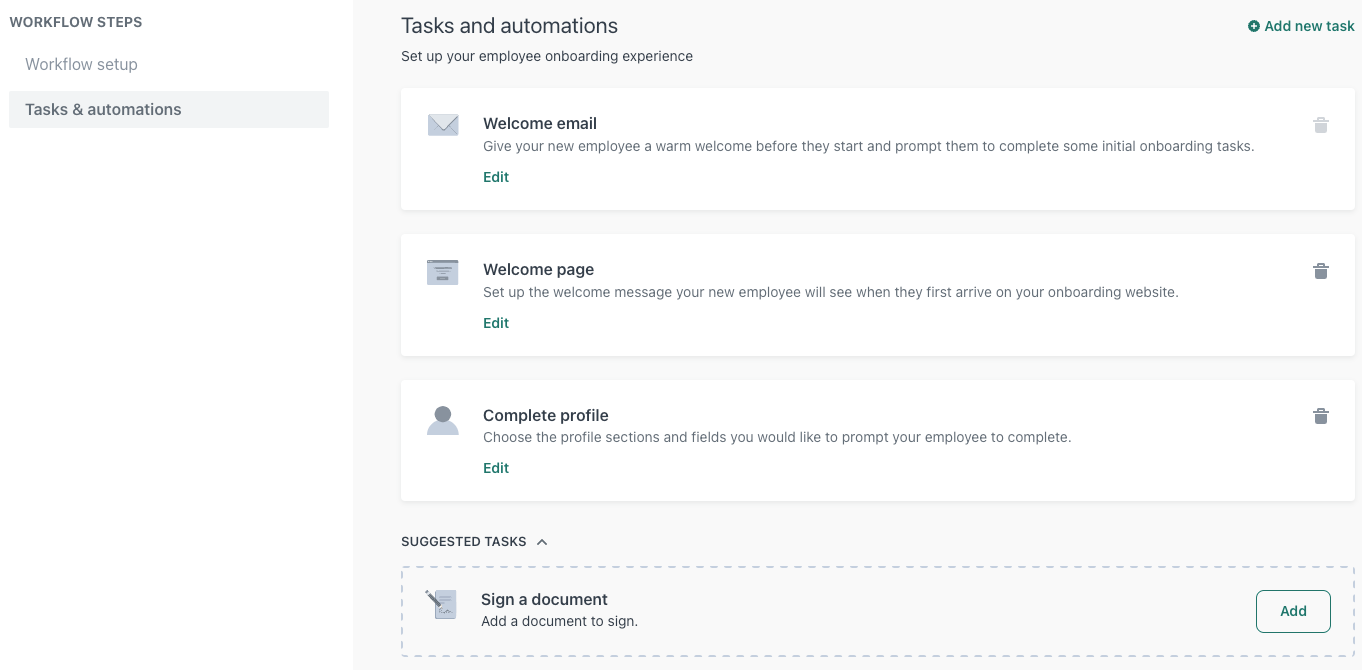1362x670 pixels.
Task: Click 'Choose the profile sections' description
Action: coord(777,437)
